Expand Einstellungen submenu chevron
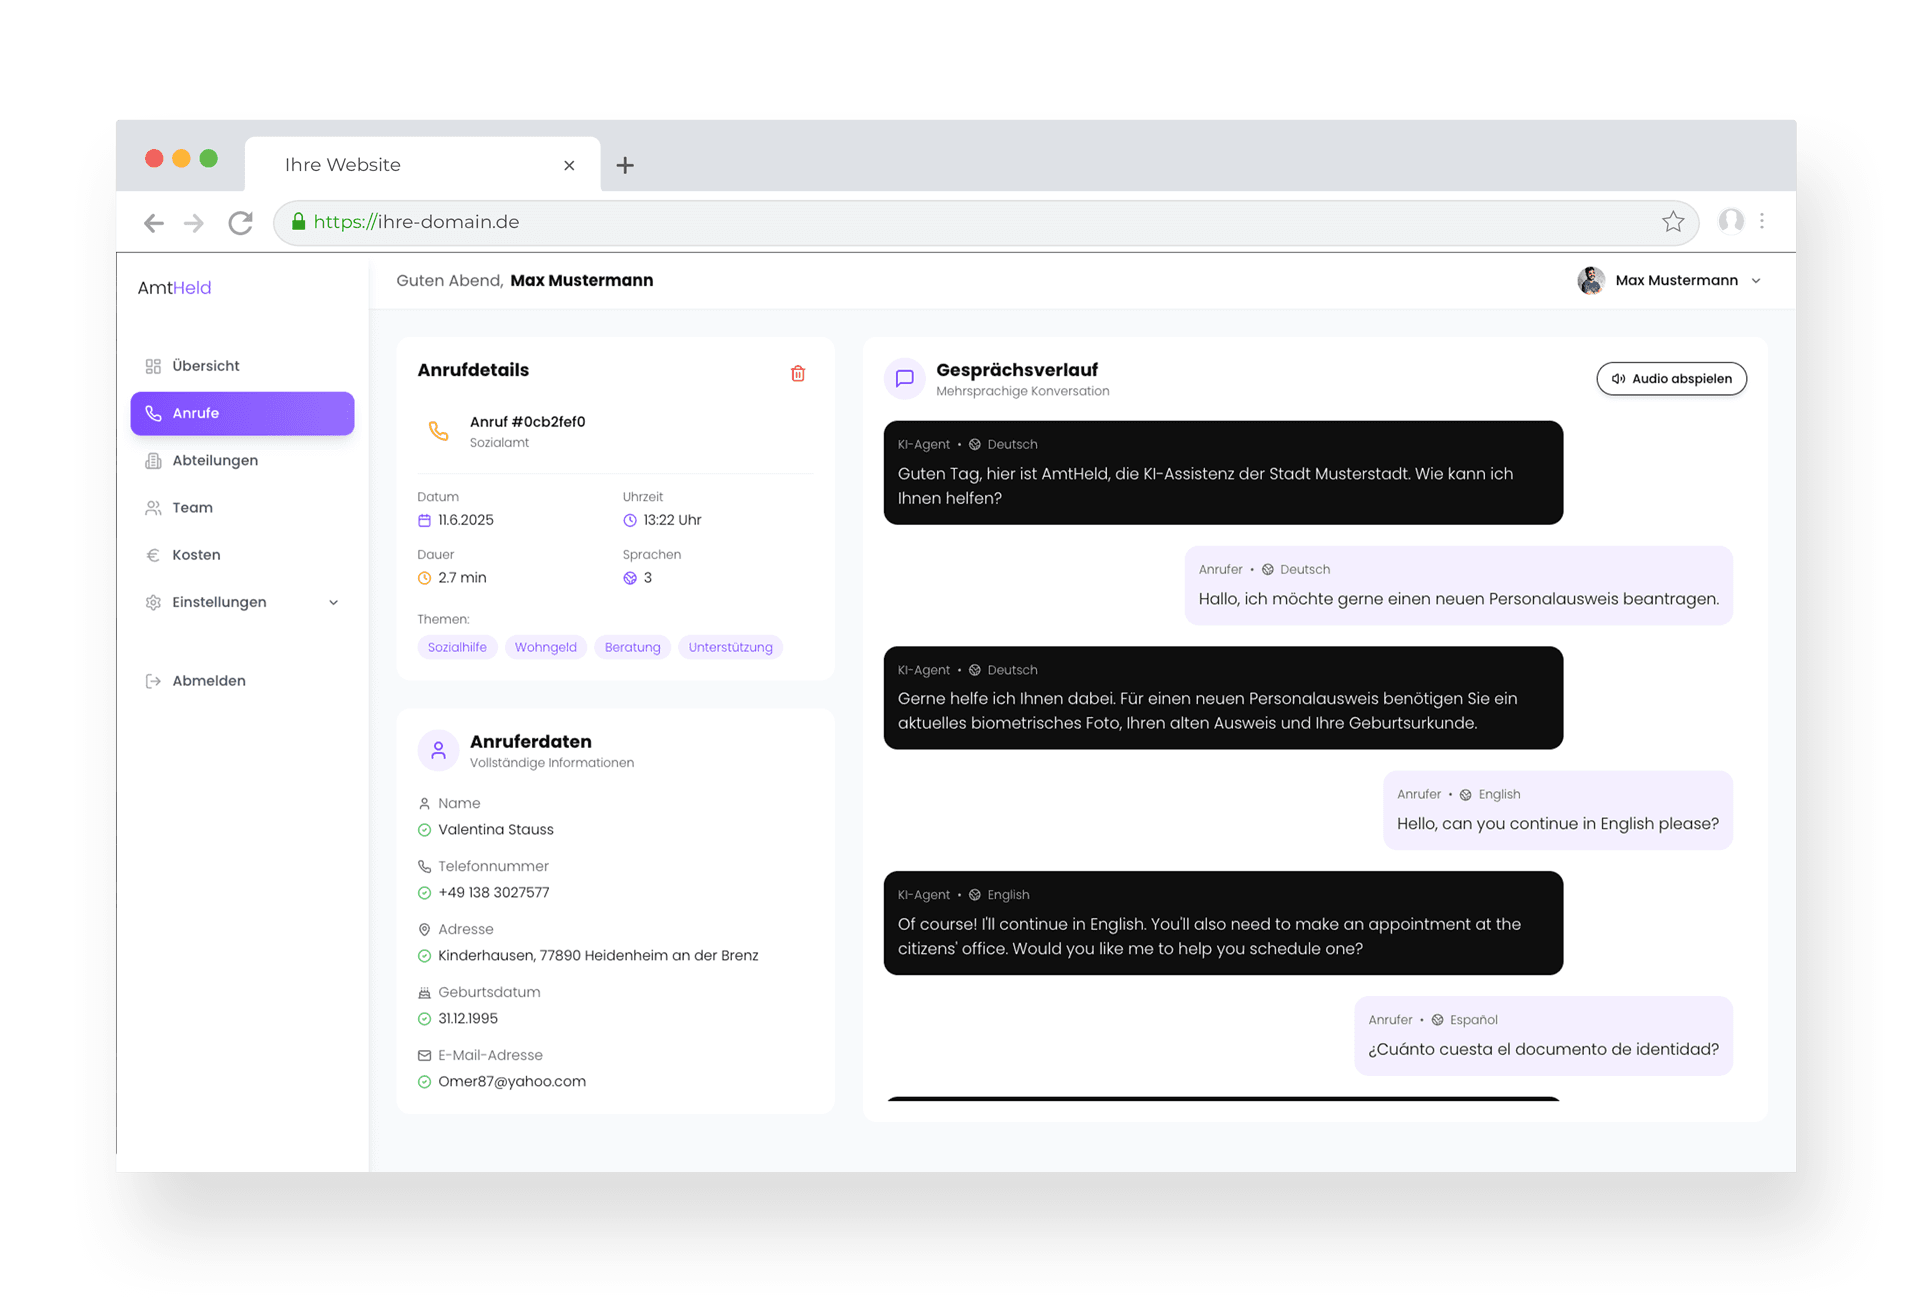1920x1298 pixels. coord(333,602)
